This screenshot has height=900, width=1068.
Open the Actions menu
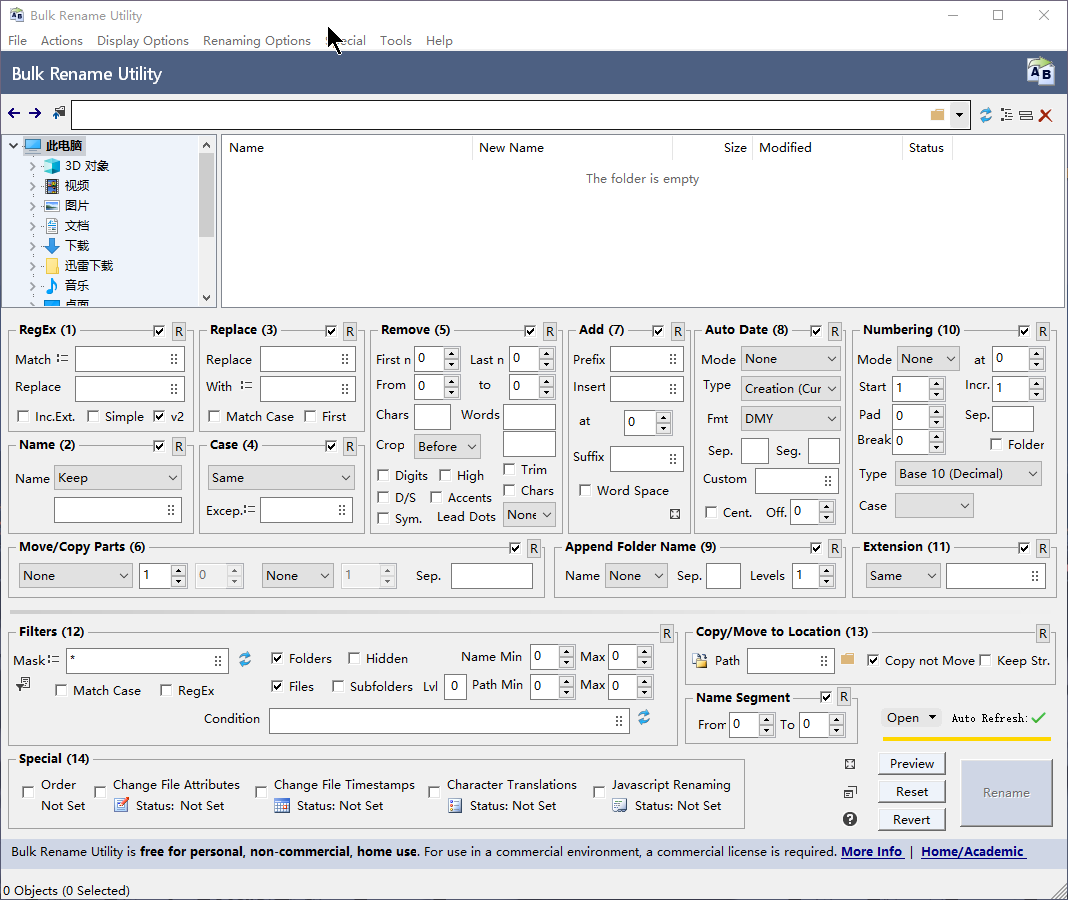[61, 40]
